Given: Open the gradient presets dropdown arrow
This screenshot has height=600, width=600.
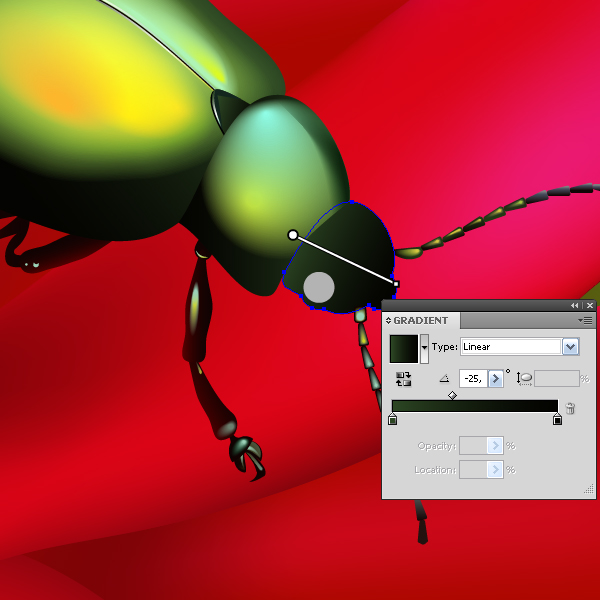Looking at the screenshot, I should coord(424,349).
